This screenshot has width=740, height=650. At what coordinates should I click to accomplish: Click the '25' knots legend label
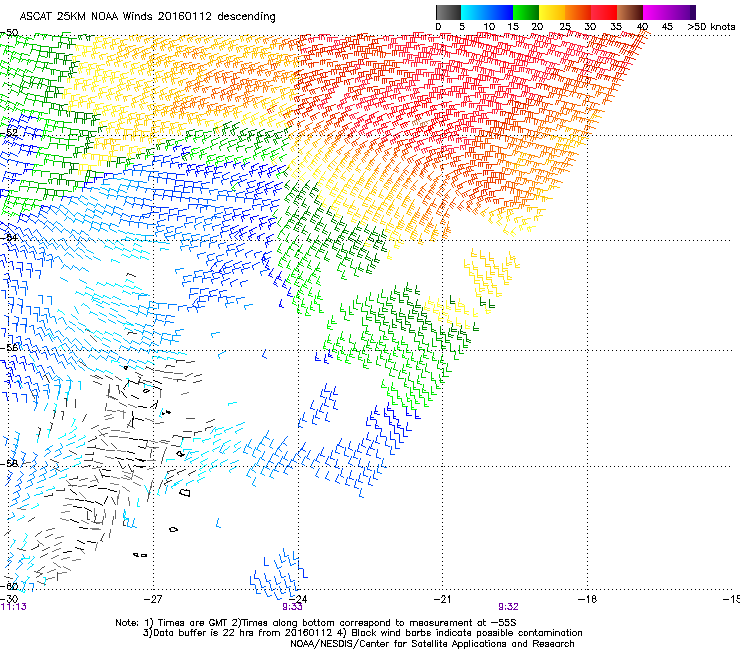(565, 27)
